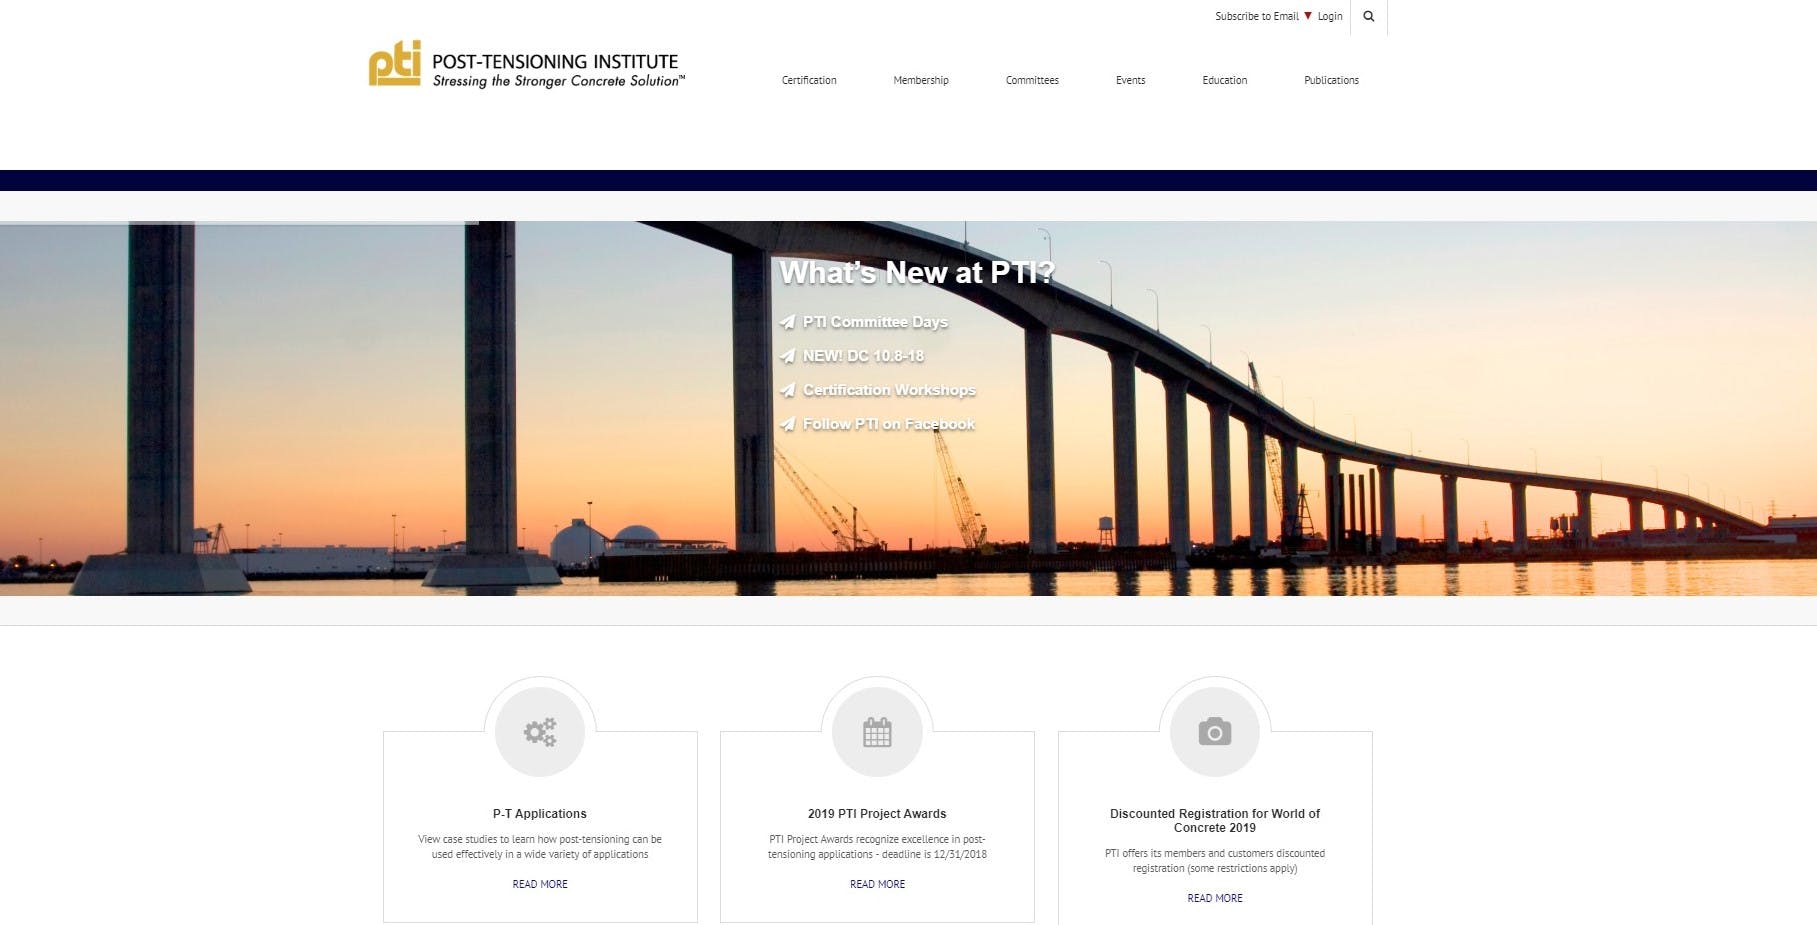Click the paper plane icon beside NEW! DC 10.8-18

point(787,356)
